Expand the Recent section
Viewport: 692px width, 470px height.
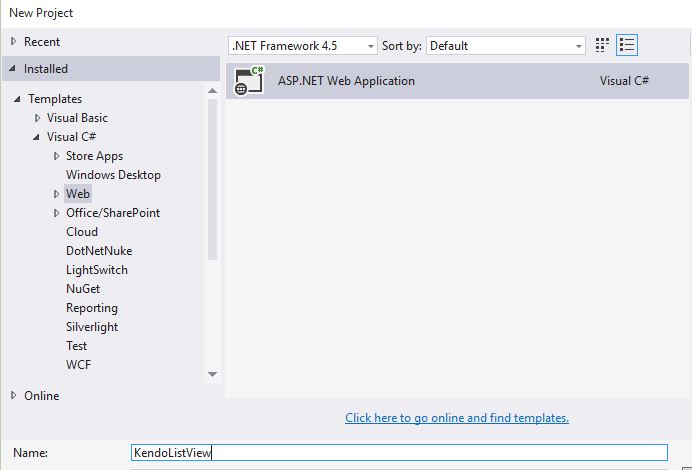point(13,42)
